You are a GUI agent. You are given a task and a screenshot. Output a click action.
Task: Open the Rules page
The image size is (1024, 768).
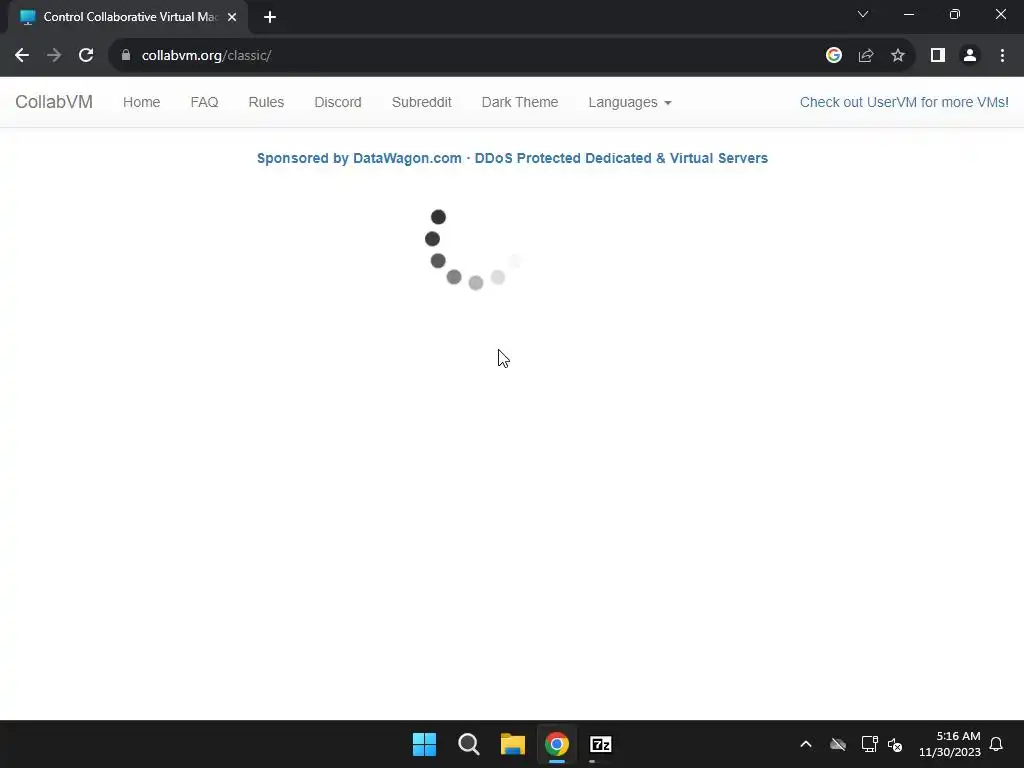click(x=266, y=102)
